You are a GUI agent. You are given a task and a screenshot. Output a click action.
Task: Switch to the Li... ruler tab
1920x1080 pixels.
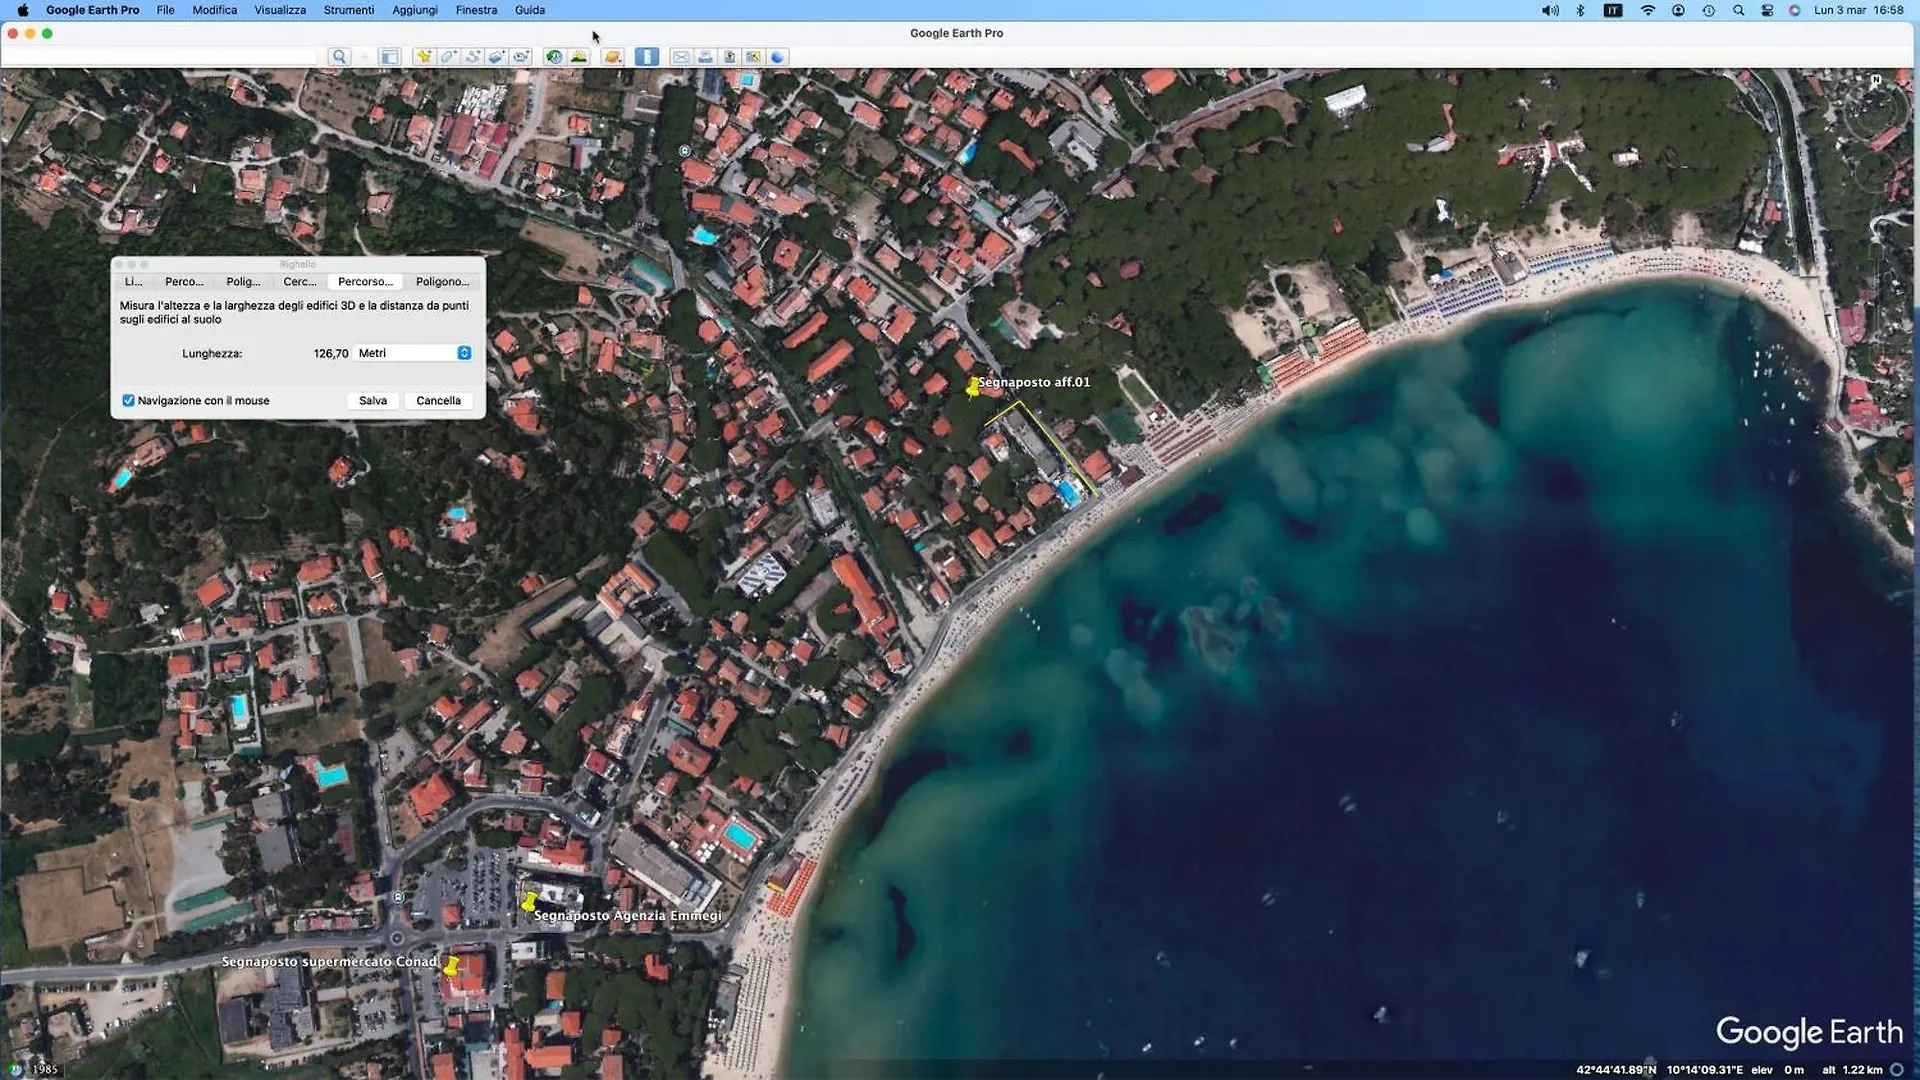134,282
